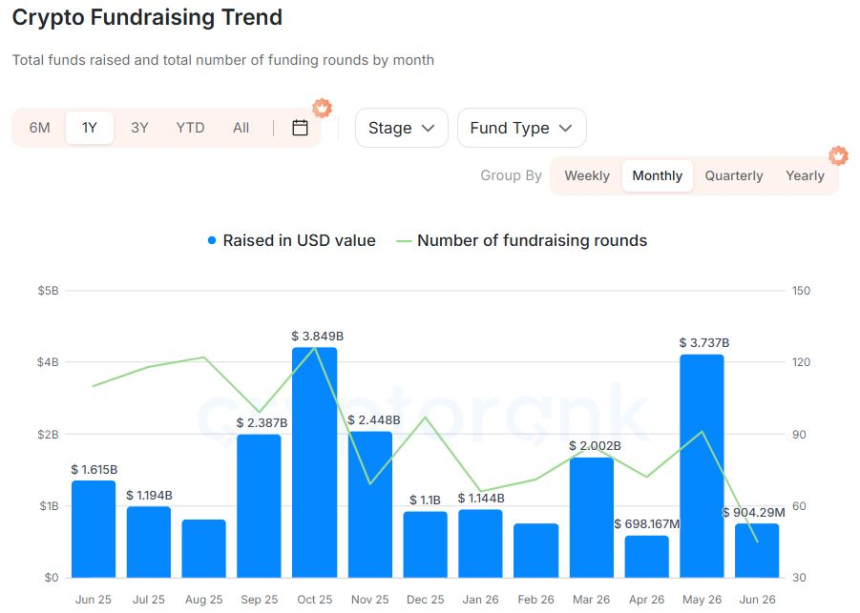Select the 3Y time range
This screenshot has height=613, width=860.
[x=139, y=128]
